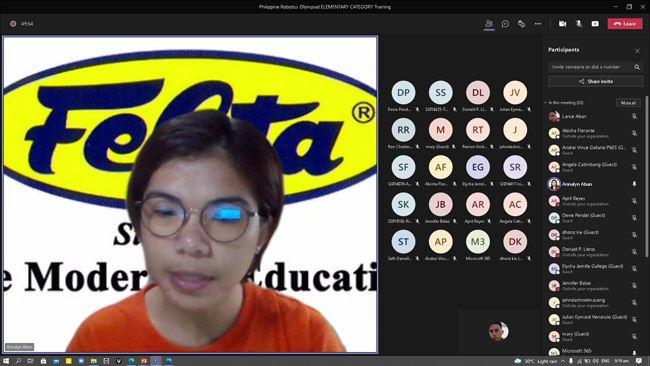Select the SK participant avatar tile
This screenshot has height=366, width=650.
click(403, 204)
